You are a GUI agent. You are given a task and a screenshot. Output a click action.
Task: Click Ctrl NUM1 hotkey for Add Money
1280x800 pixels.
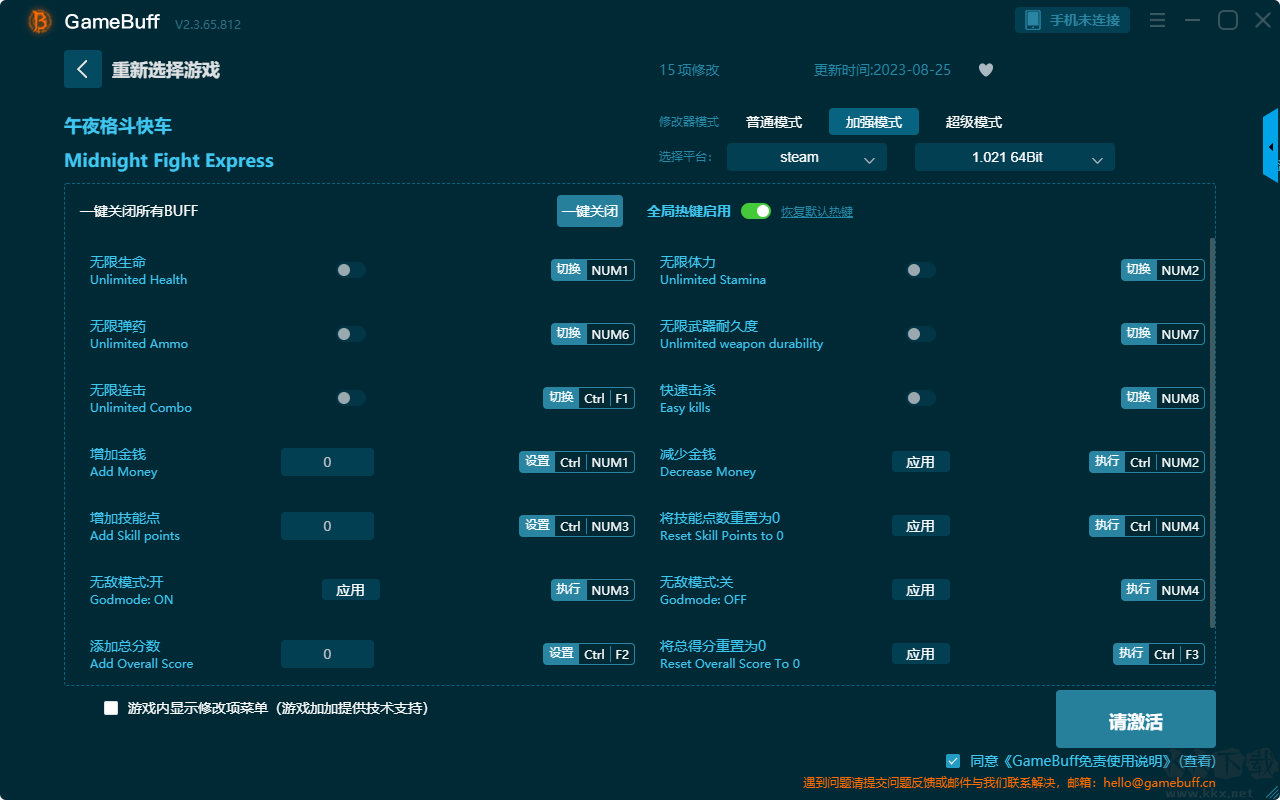click(577, 462)
